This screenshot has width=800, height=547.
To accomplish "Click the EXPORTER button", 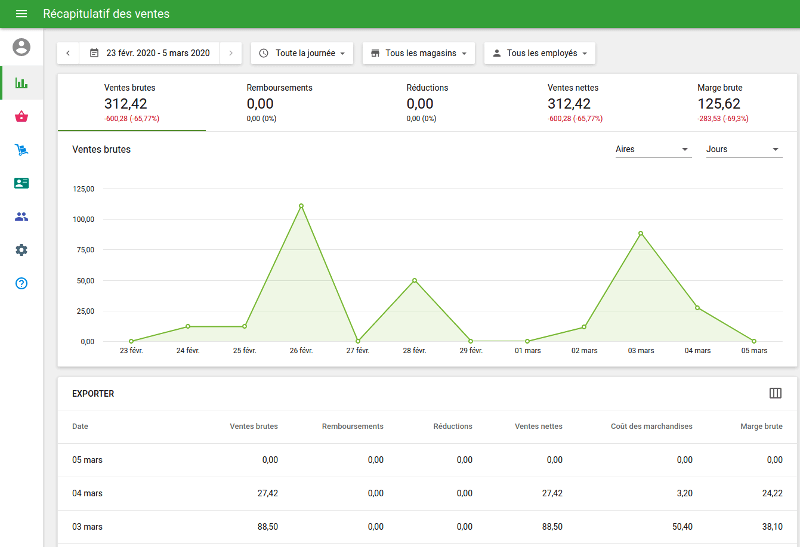I will pos(93,394).
